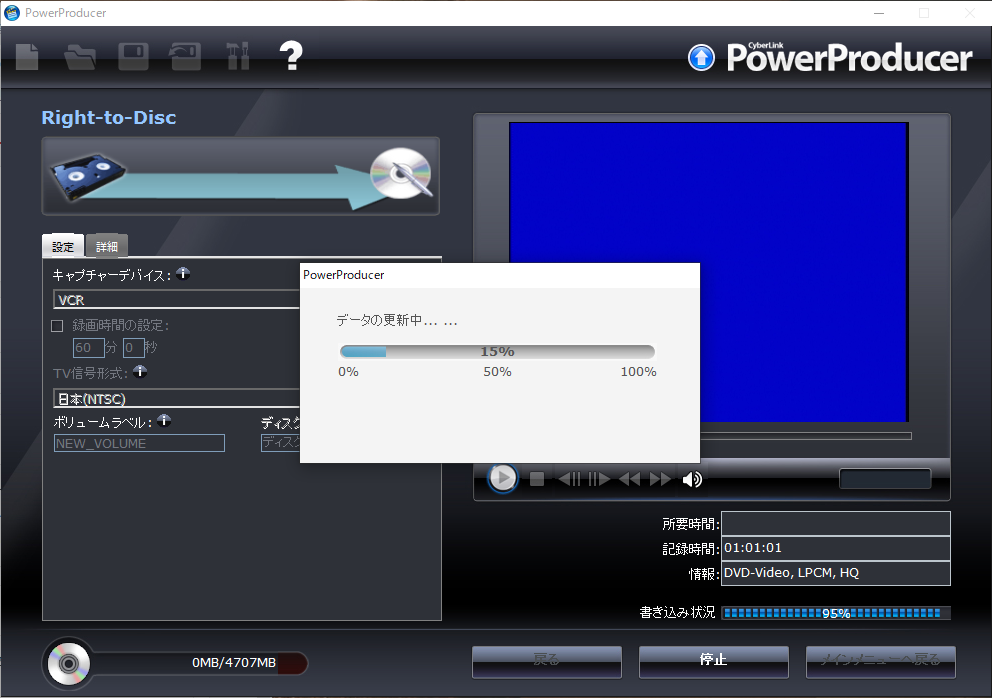The image size is (992, 698).
Task: Click the PowerProducer title bar app icon
Action: [12, 13]
